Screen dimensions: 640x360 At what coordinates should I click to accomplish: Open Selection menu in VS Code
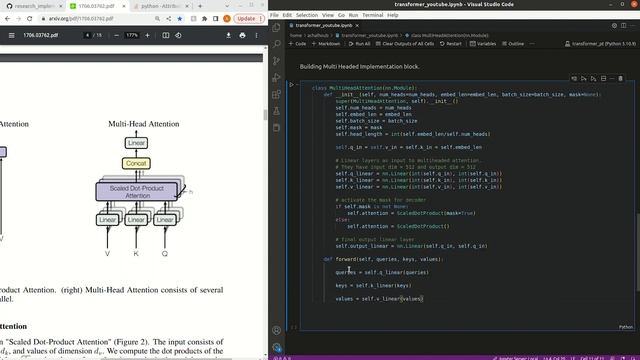point(307,15)
